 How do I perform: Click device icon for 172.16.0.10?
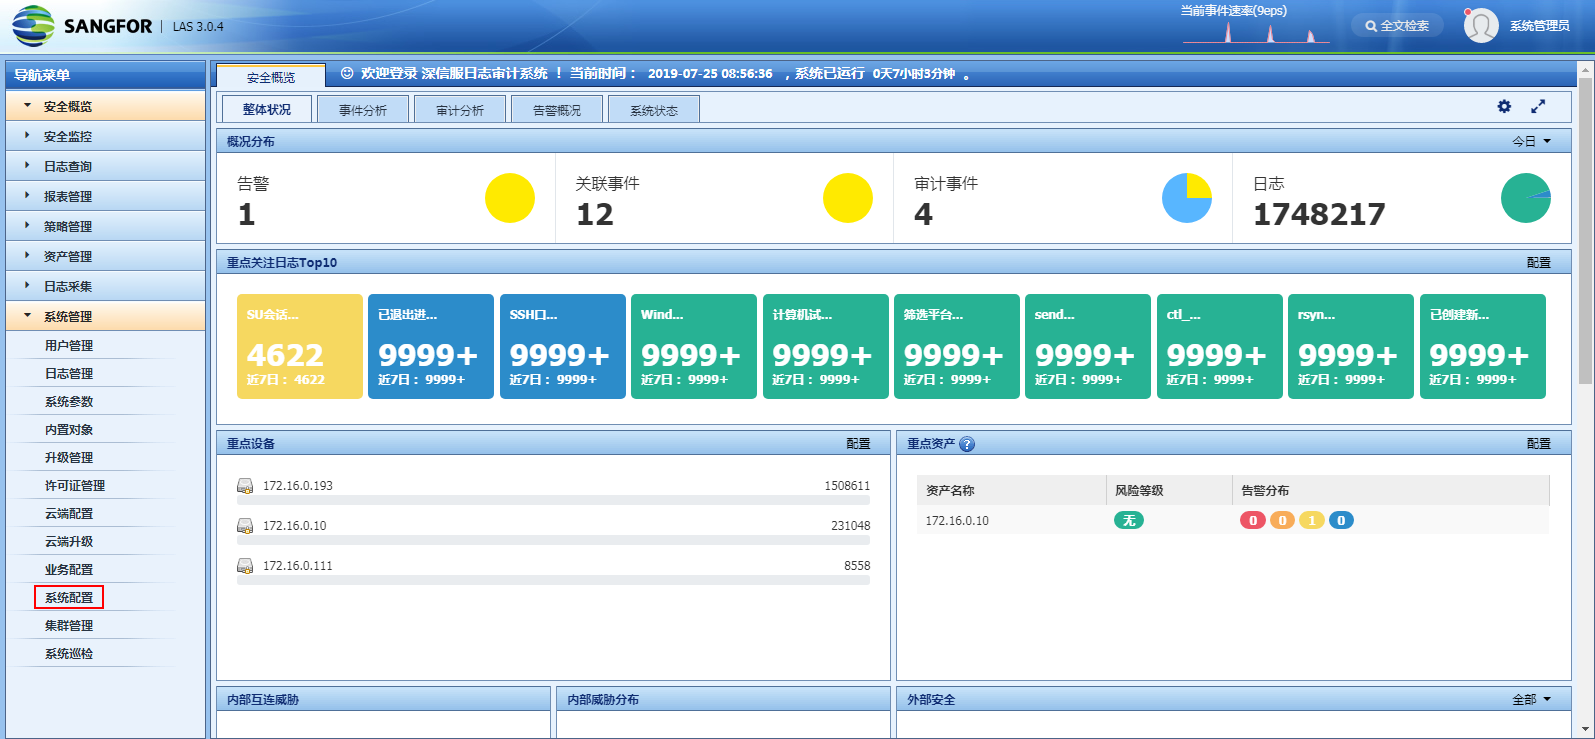pyautogui.click(x=245, y=526)
